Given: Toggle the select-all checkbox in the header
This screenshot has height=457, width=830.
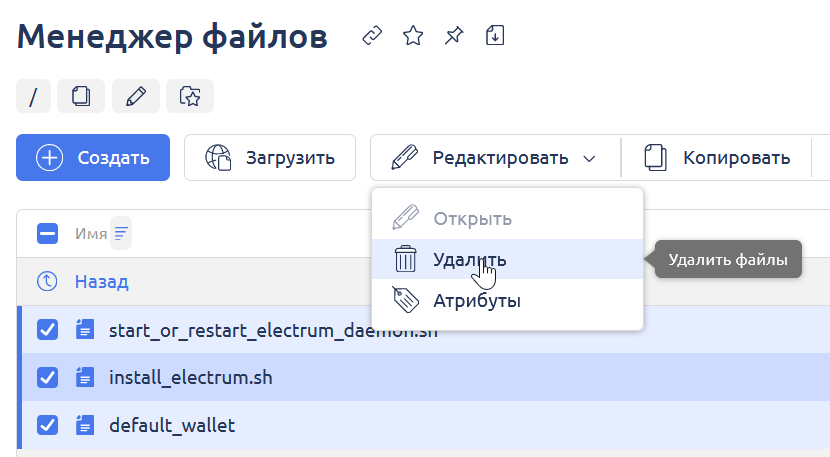Looking at the screenshot, I should (47, 234).
